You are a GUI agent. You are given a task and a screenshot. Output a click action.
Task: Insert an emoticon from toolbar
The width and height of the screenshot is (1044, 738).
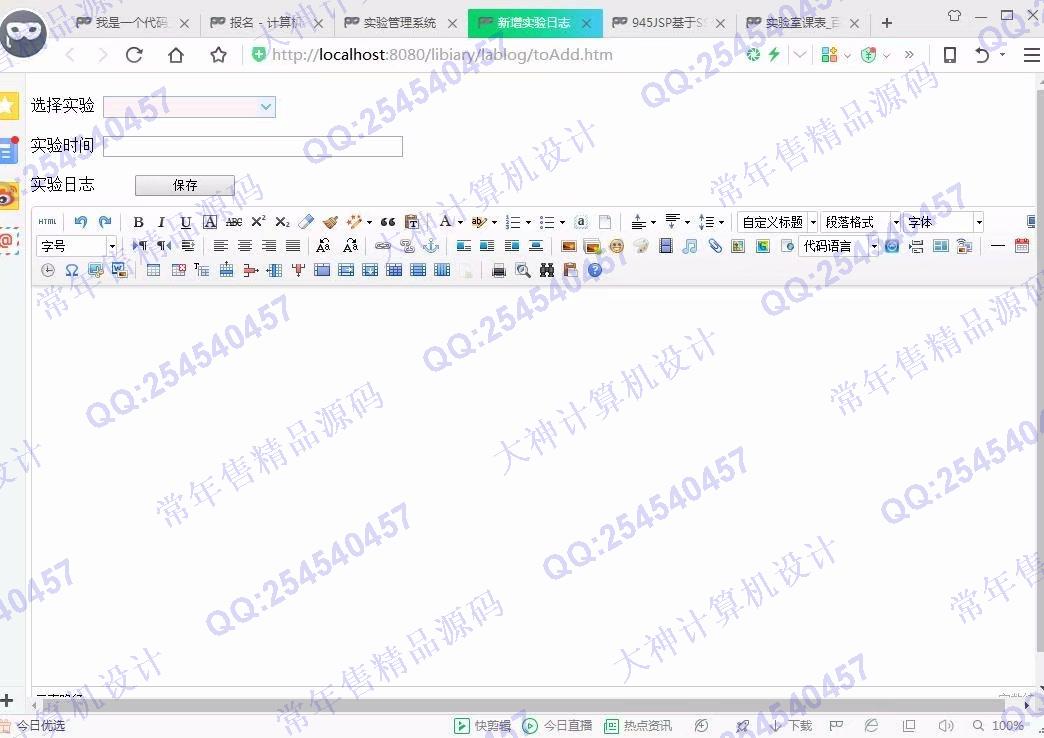(616, 246)
